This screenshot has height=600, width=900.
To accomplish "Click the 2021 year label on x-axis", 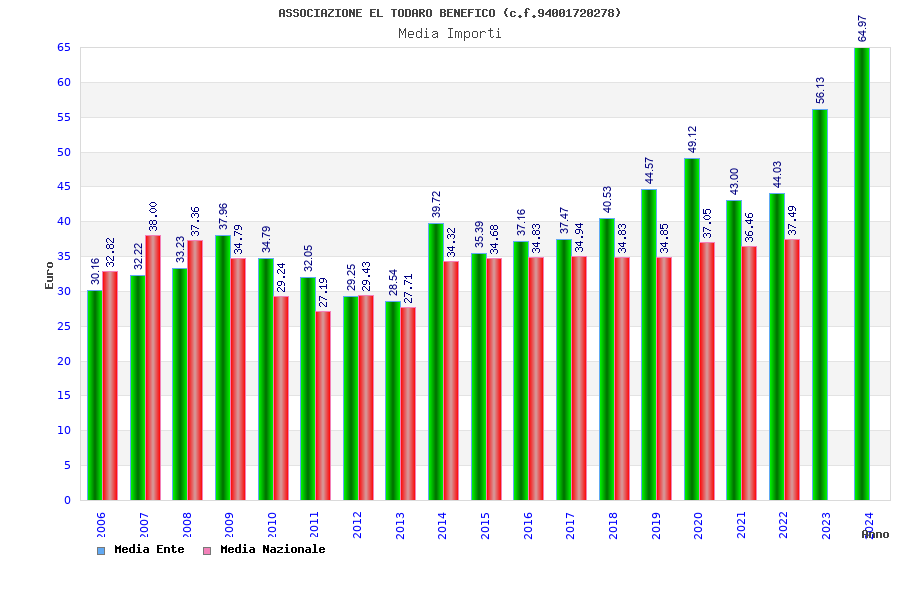I will [x=741, y=525].
